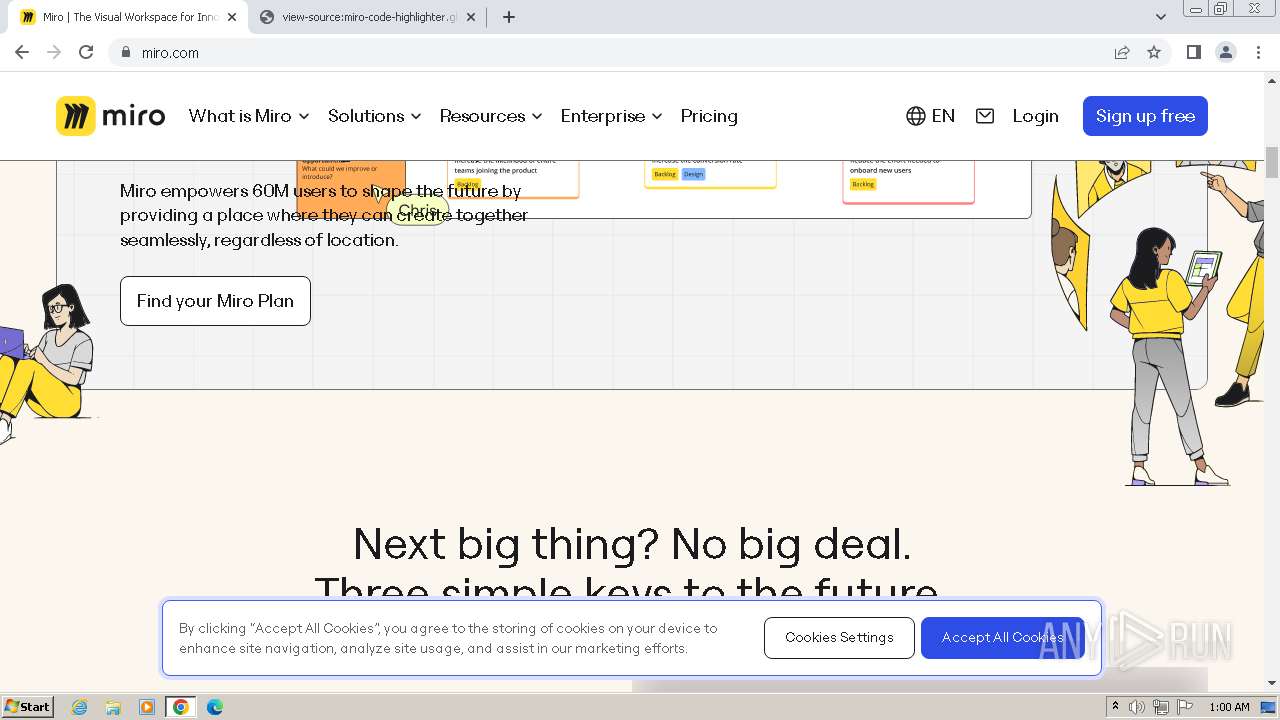This screenshot has height=720, width=1280.
Task: Open media player from taskbar
Action: coord(147,707)
